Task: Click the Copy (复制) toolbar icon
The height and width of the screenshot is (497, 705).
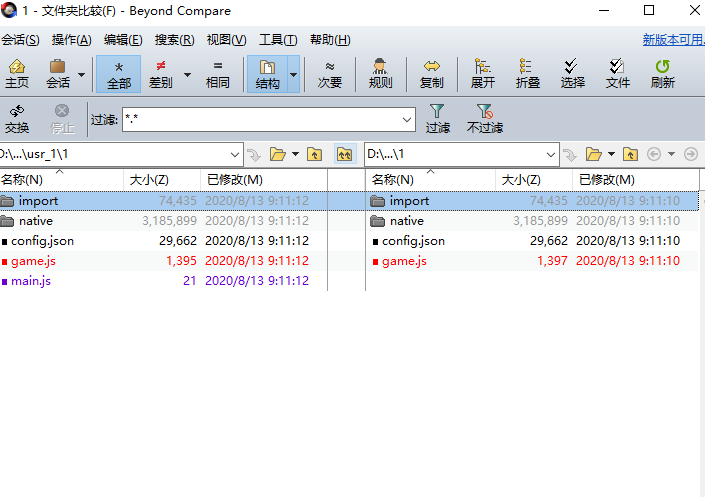Action: pos(432,74)
